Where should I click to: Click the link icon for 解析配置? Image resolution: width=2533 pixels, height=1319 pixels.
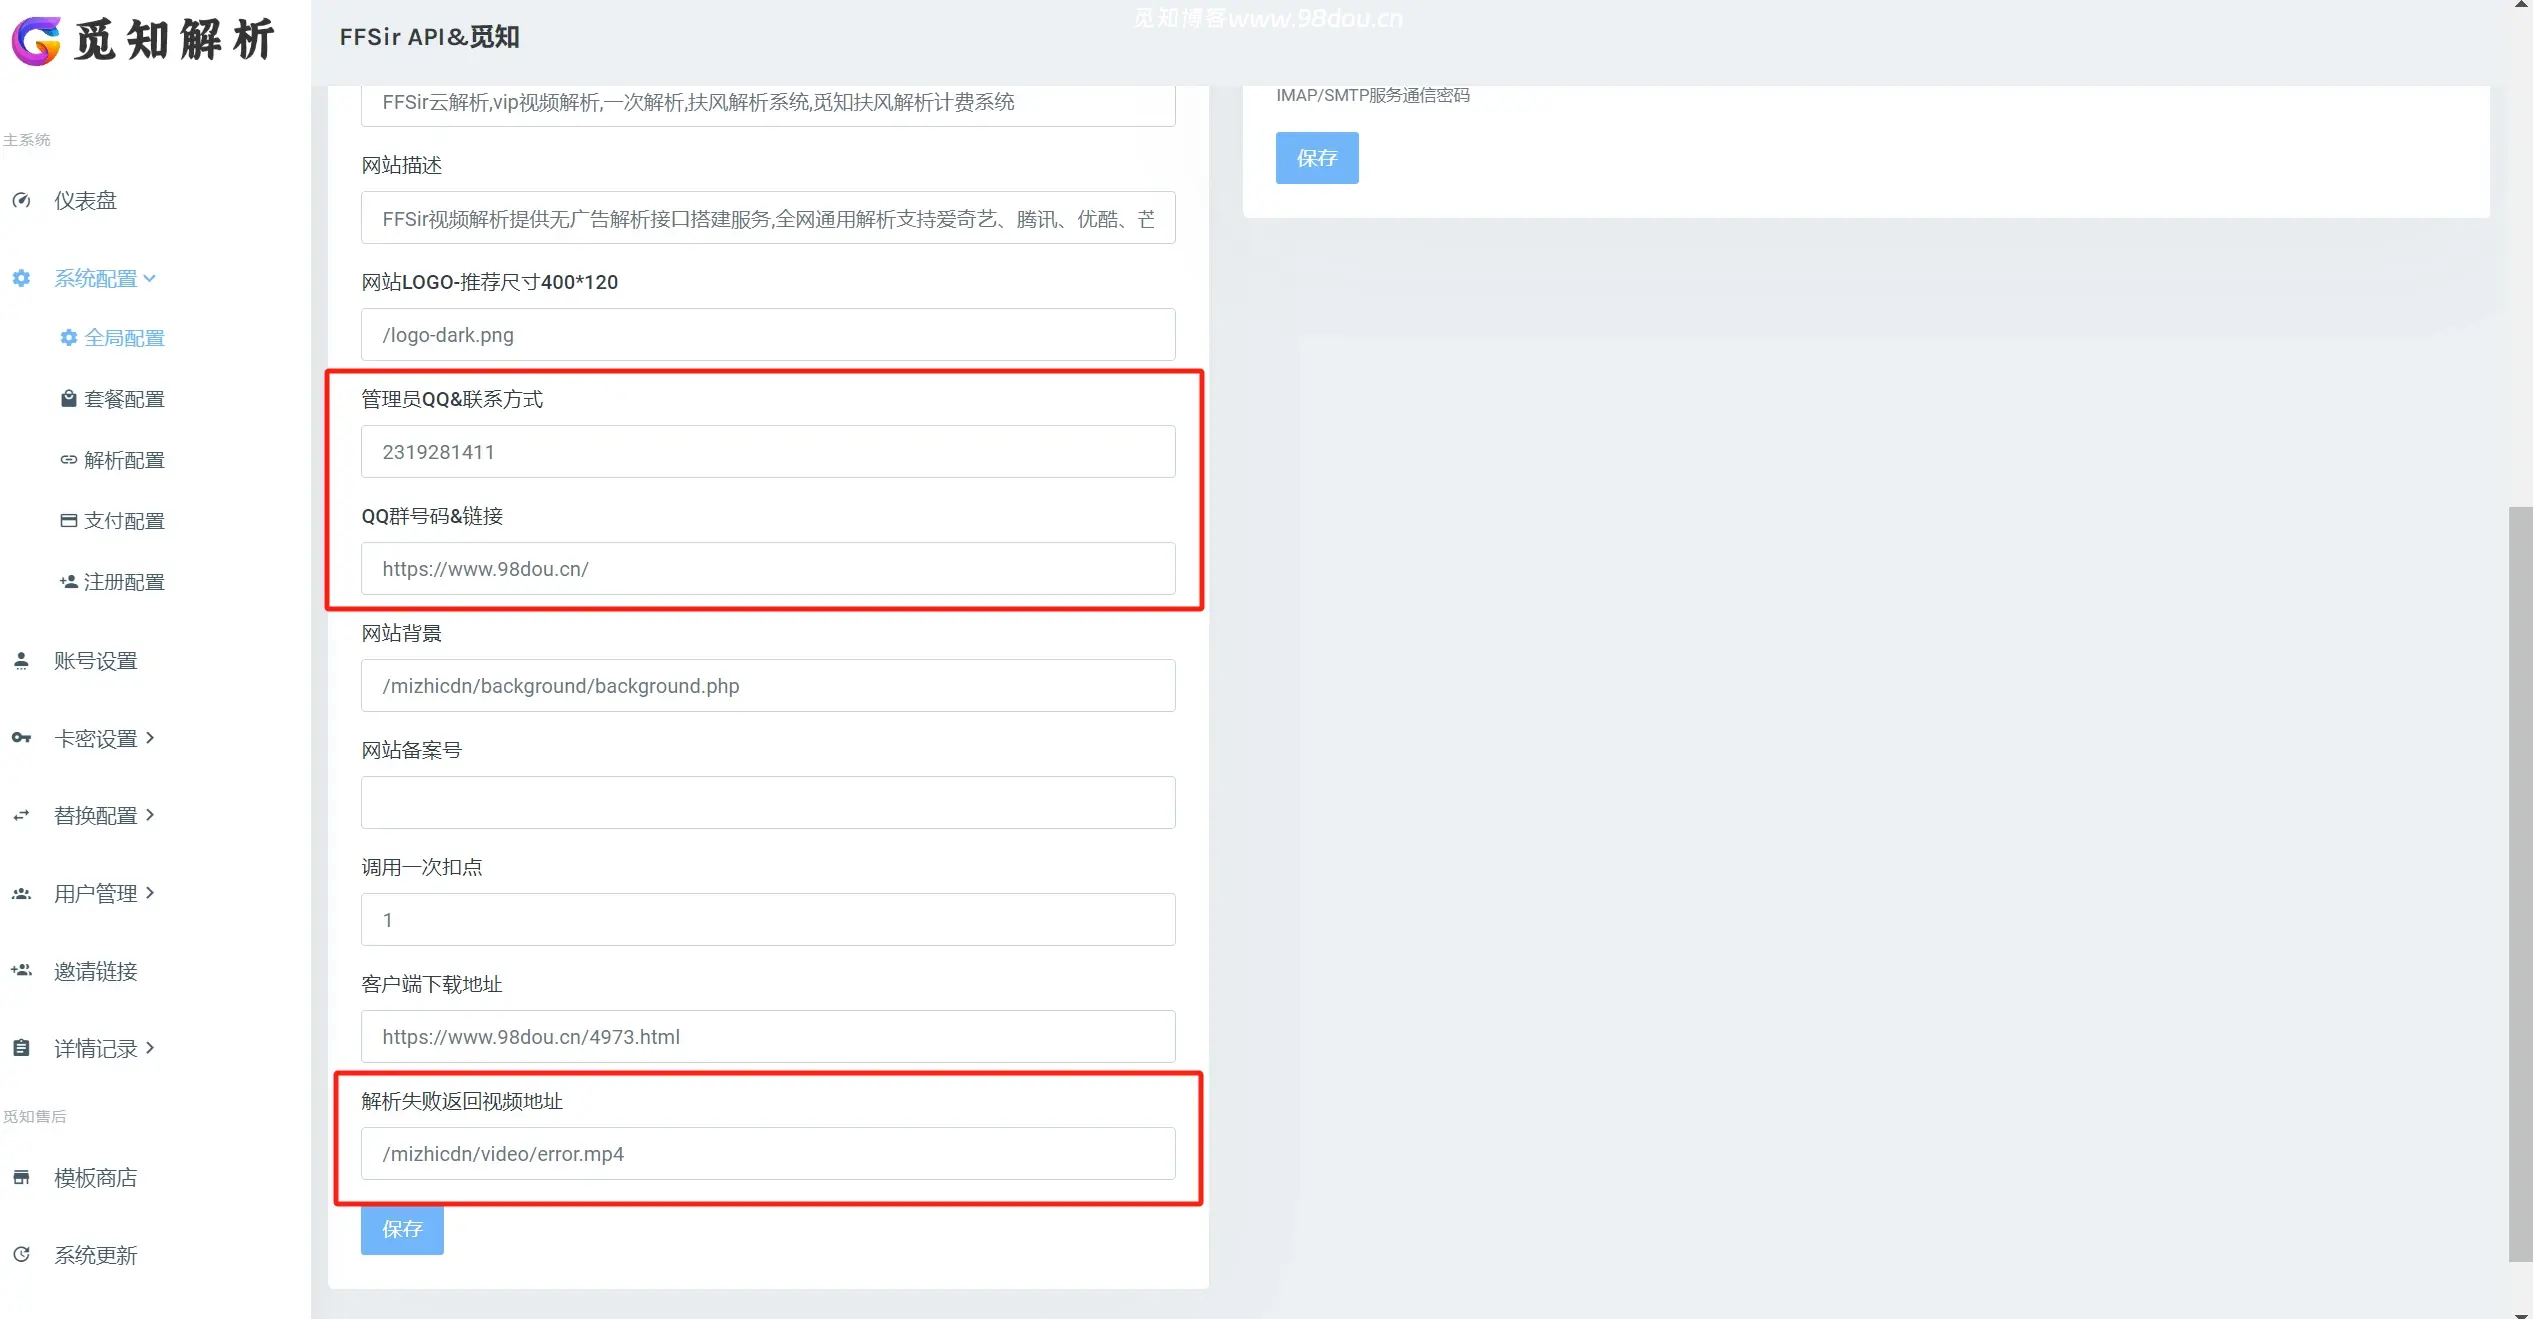click(x=68, y=460)
